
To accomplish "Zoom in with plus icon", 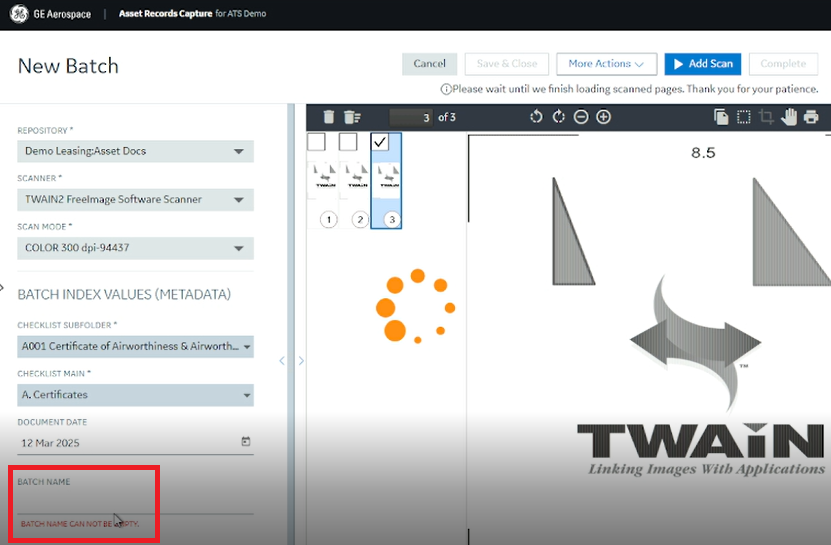I will coord(604,117).
